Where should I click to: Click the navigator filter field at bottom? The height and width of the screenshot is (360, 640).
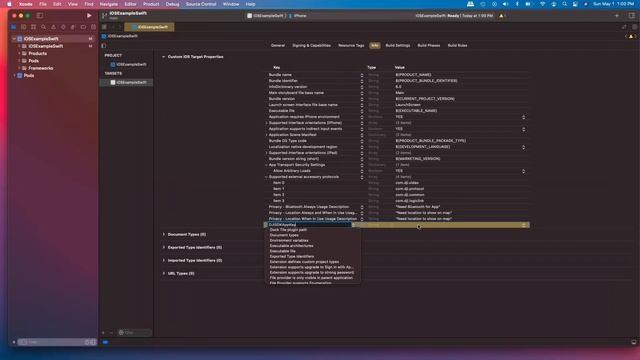pyautogui.click(x=56, y=342)
